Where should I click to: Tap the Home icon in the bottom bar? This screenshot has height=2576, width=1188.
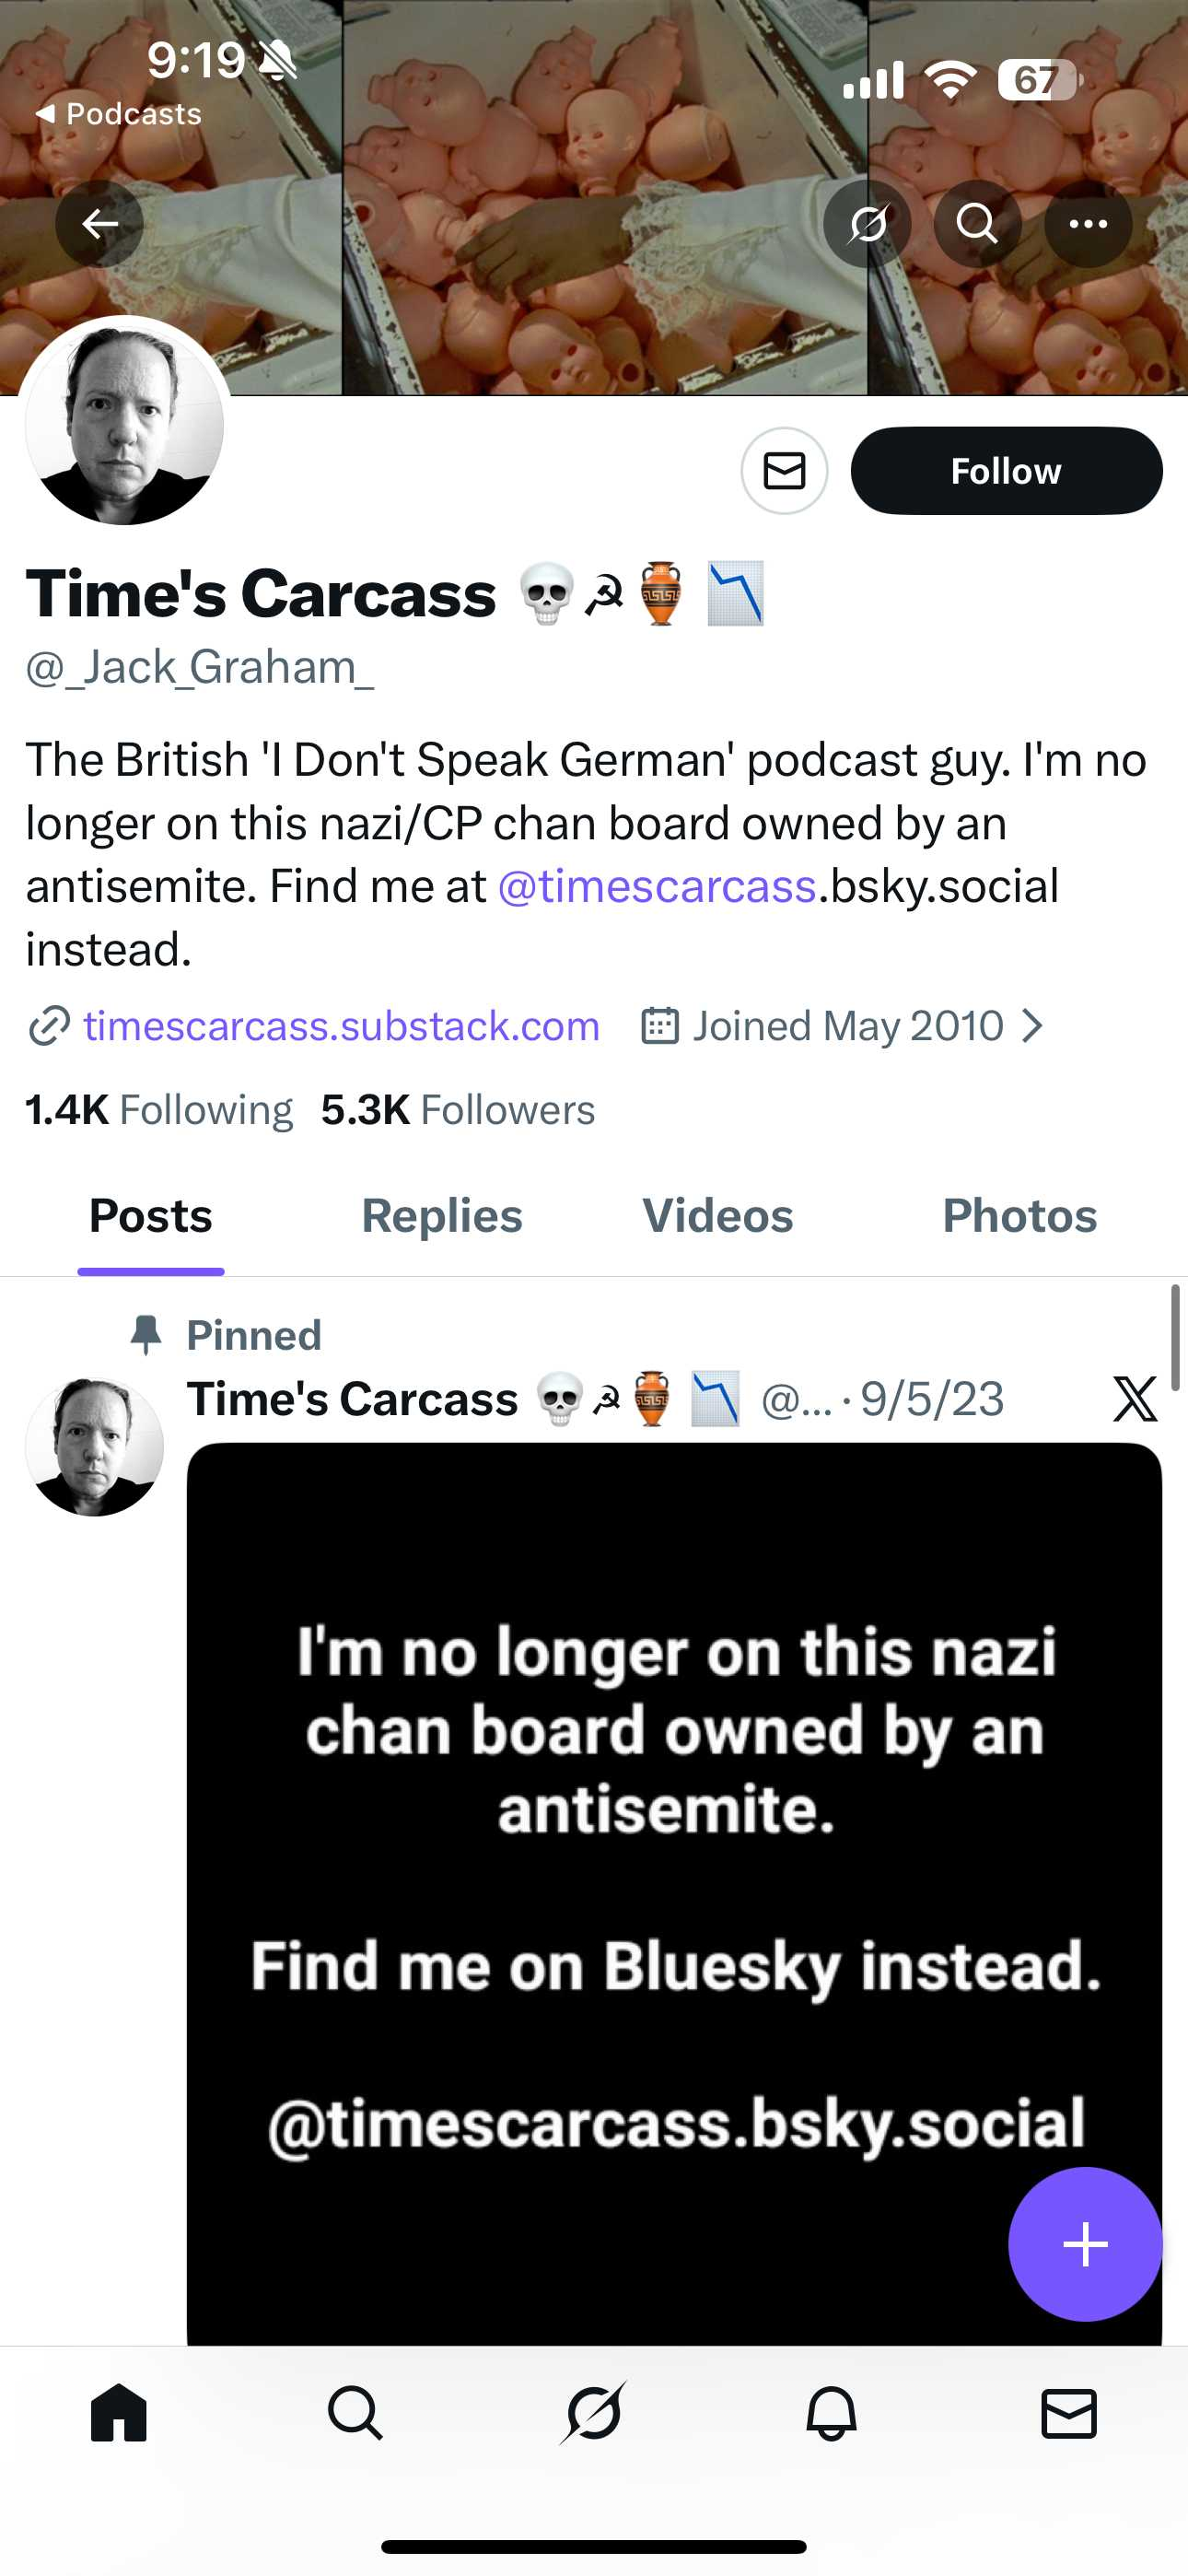click(x=119, y=2413)
